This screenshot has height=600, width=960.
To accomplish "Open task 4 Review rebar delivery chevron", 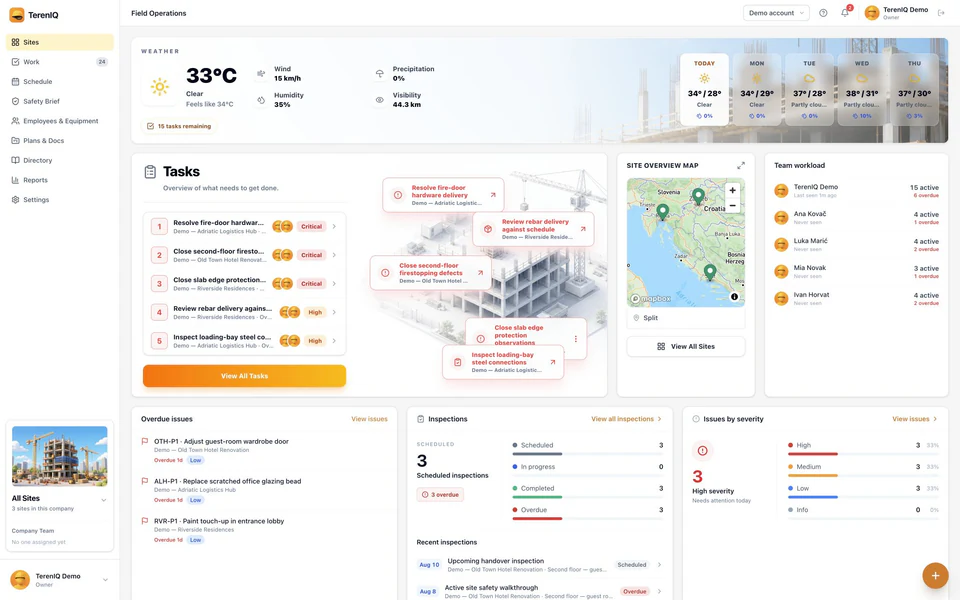I will click(x=334, y=312).
